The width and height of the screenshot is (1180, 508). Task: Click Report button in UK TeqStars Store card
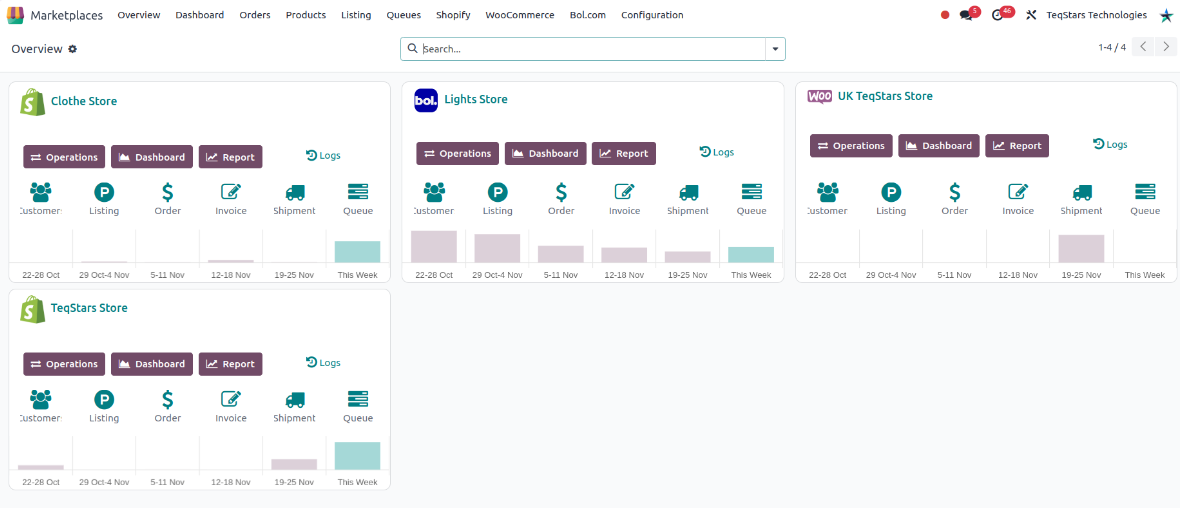1017,146
